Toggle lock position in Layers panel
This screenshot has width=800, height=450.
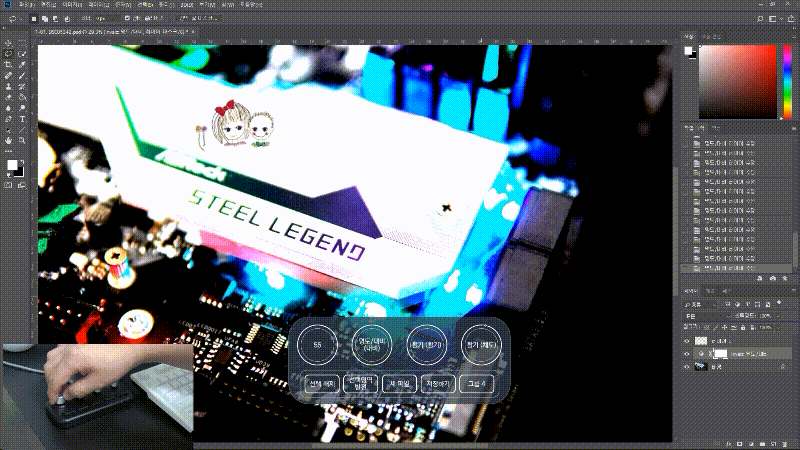pyautogui.click(x=725, y=328)
